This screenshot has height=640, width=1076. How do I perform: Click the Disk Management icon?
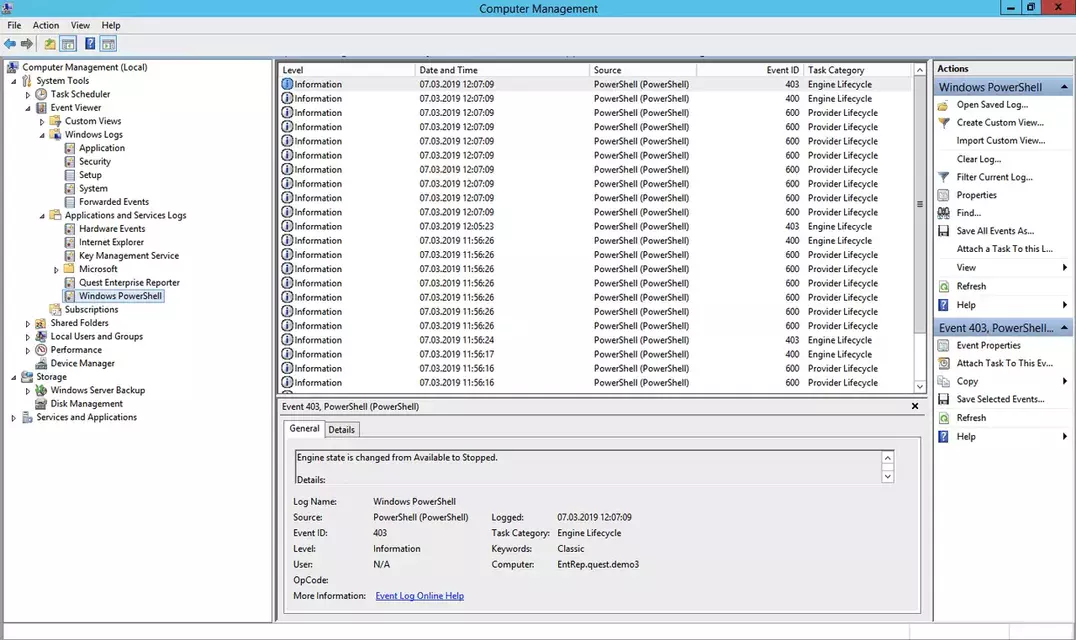41,404
